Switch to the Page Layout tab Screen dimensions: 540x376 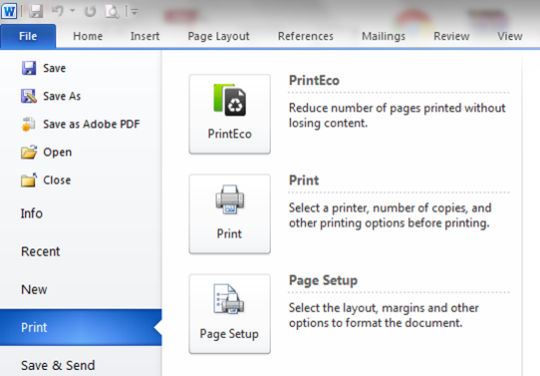[x=218, y=36]
